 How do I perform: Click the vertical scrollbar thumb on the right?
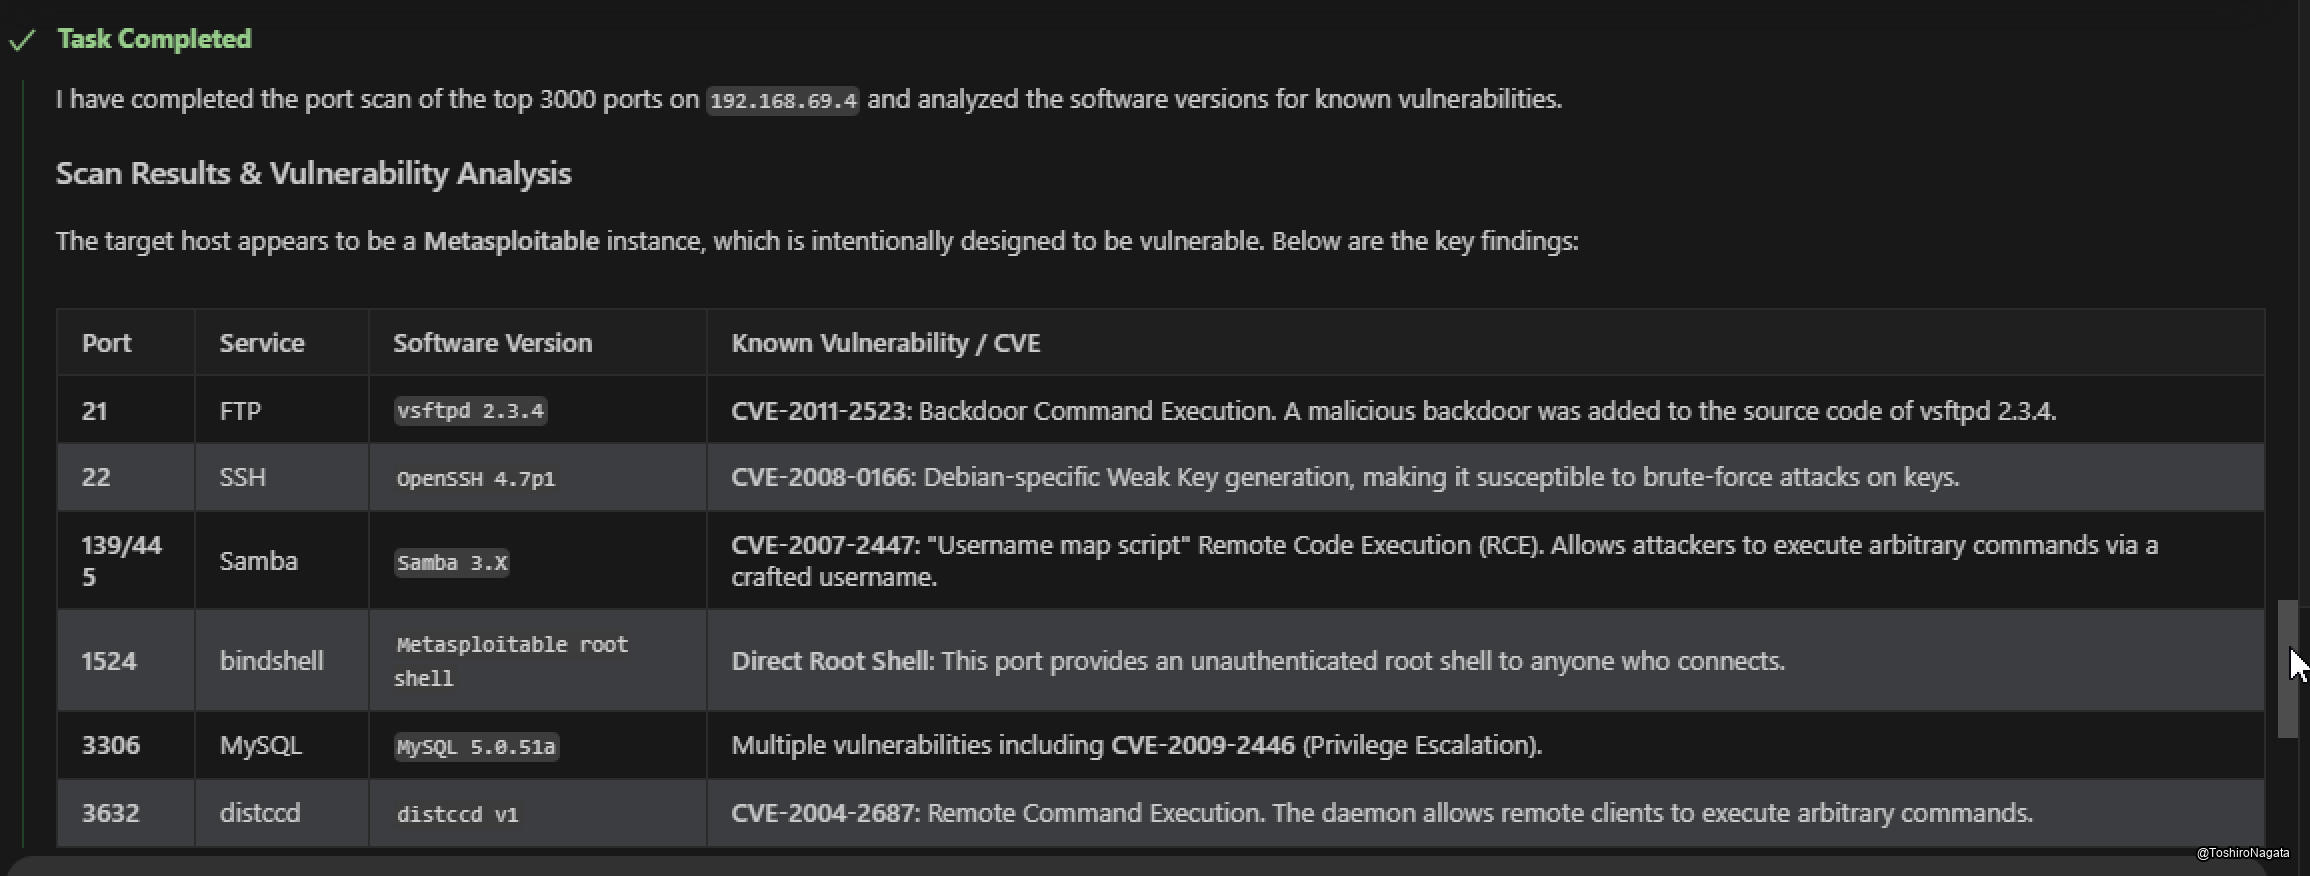pyautogui.click(x=2287, y=668)
